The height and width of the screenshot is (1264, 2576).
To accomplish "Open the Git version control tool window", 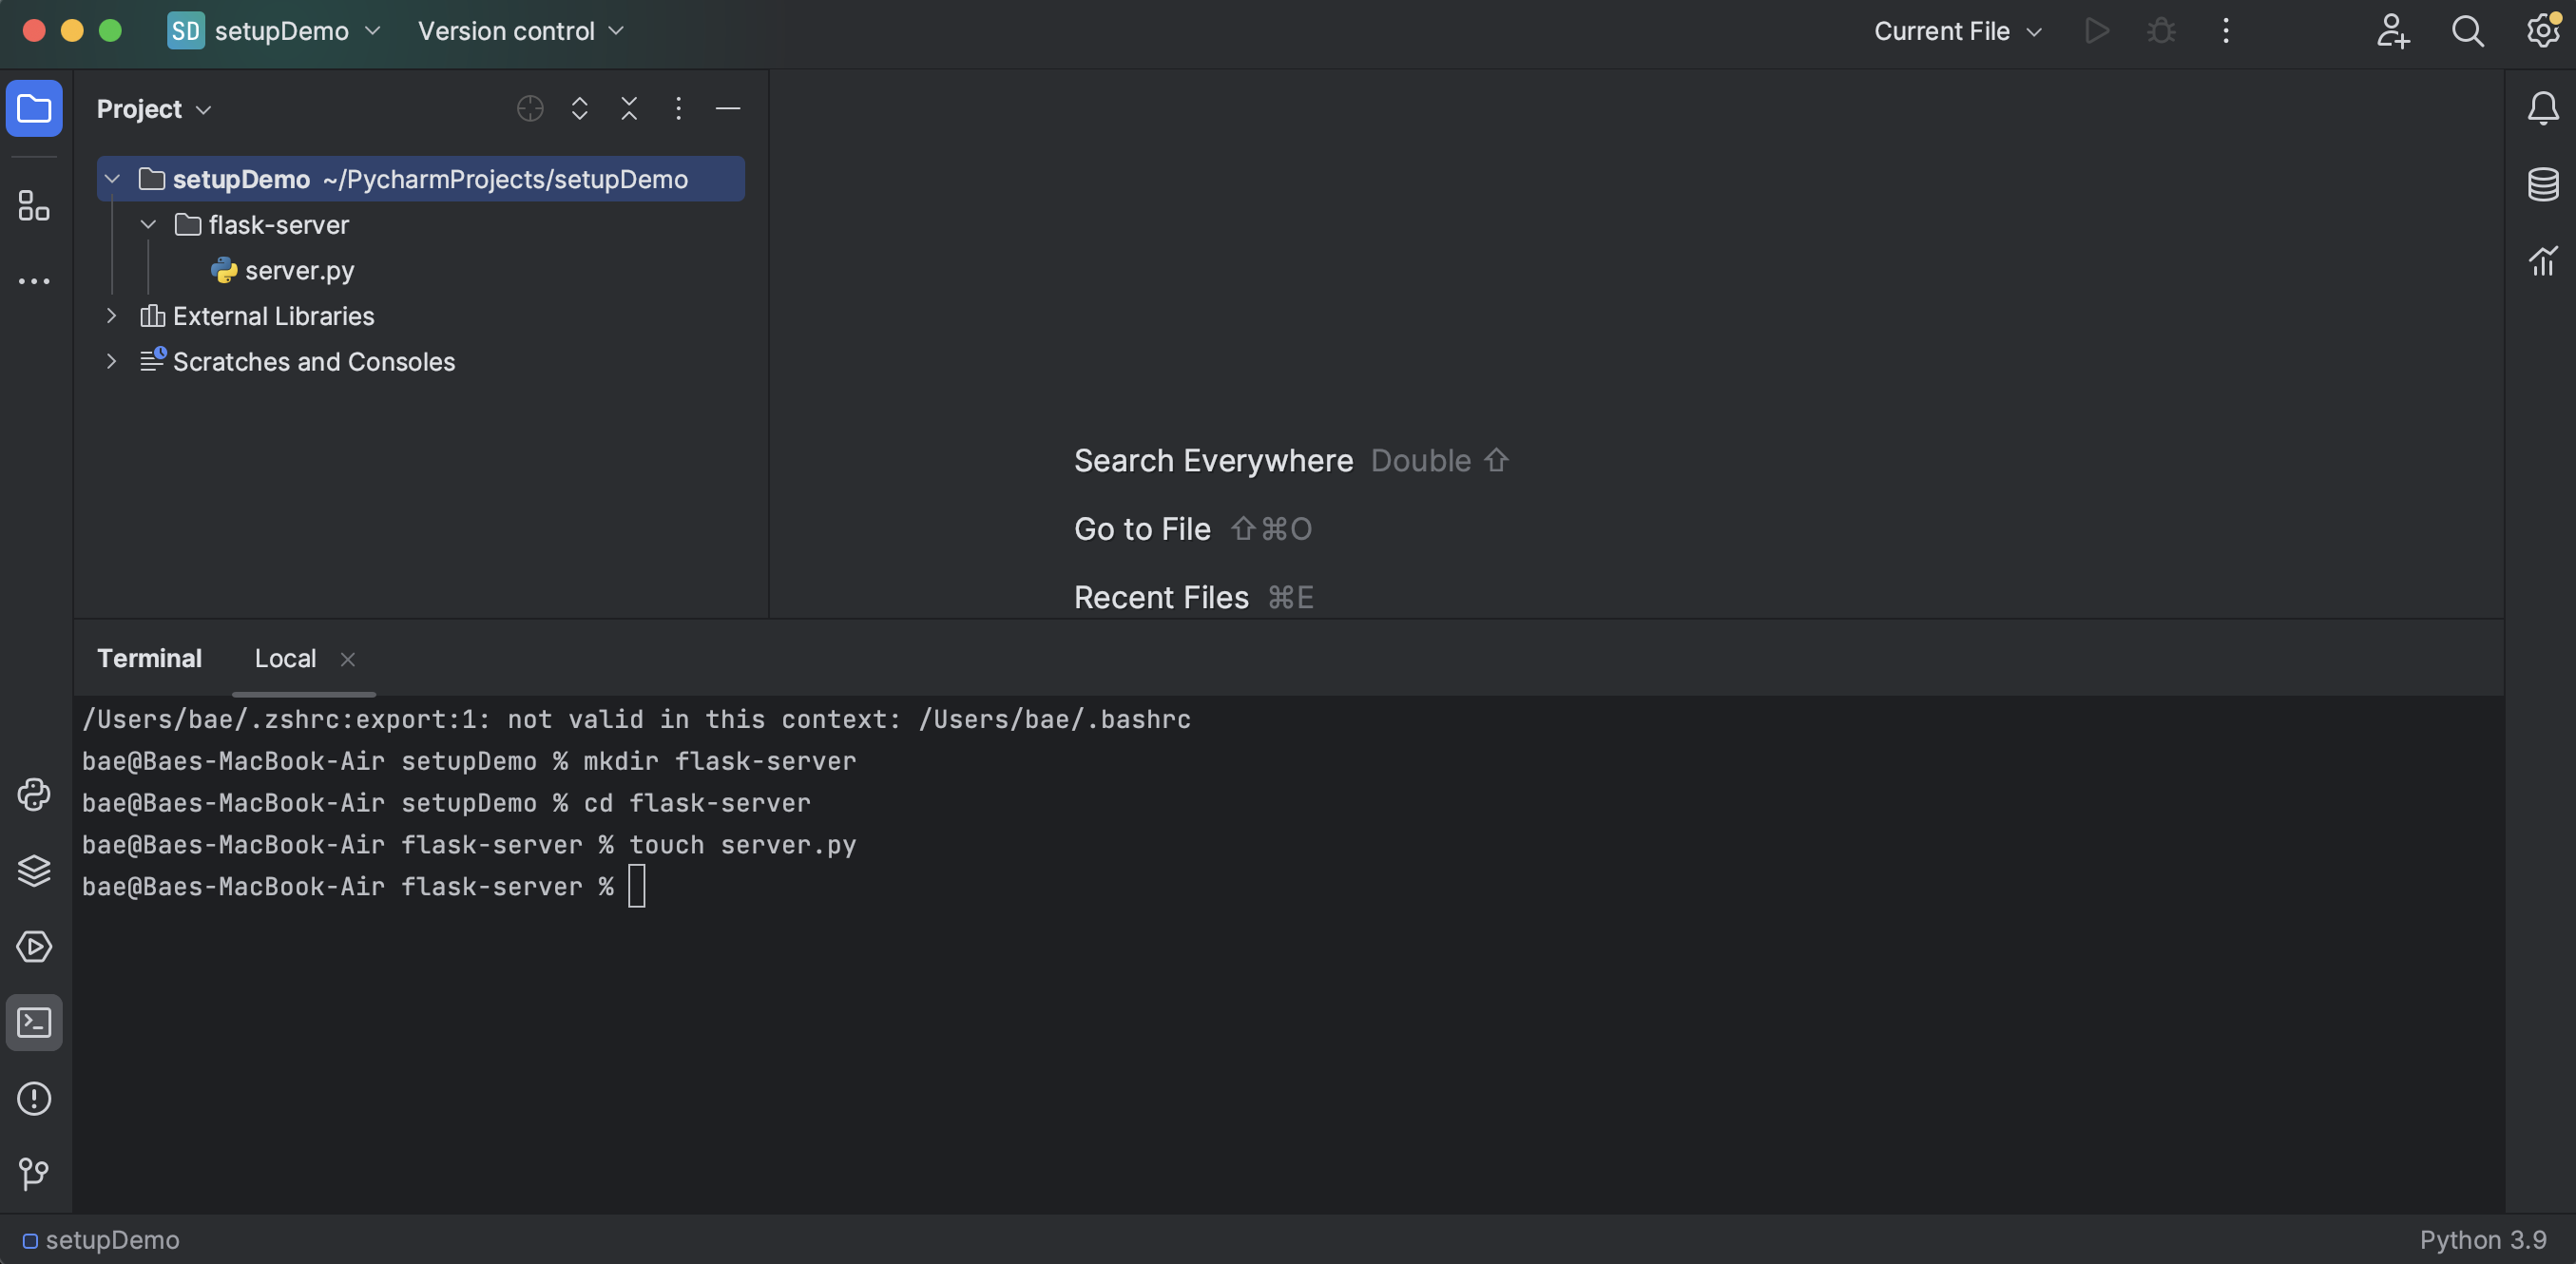I will [34, 1173].
